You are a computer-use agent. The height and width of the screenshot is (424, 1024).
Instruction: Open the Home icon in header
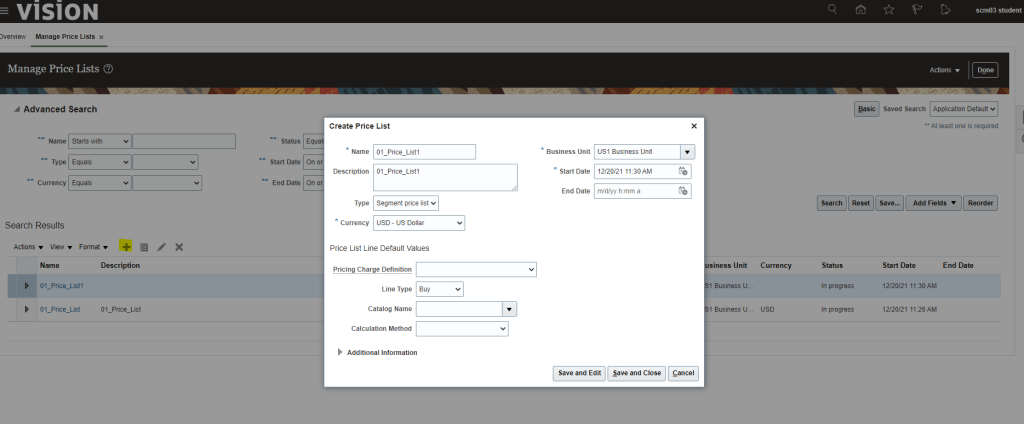pyautogui.click(x=860, y=10)
